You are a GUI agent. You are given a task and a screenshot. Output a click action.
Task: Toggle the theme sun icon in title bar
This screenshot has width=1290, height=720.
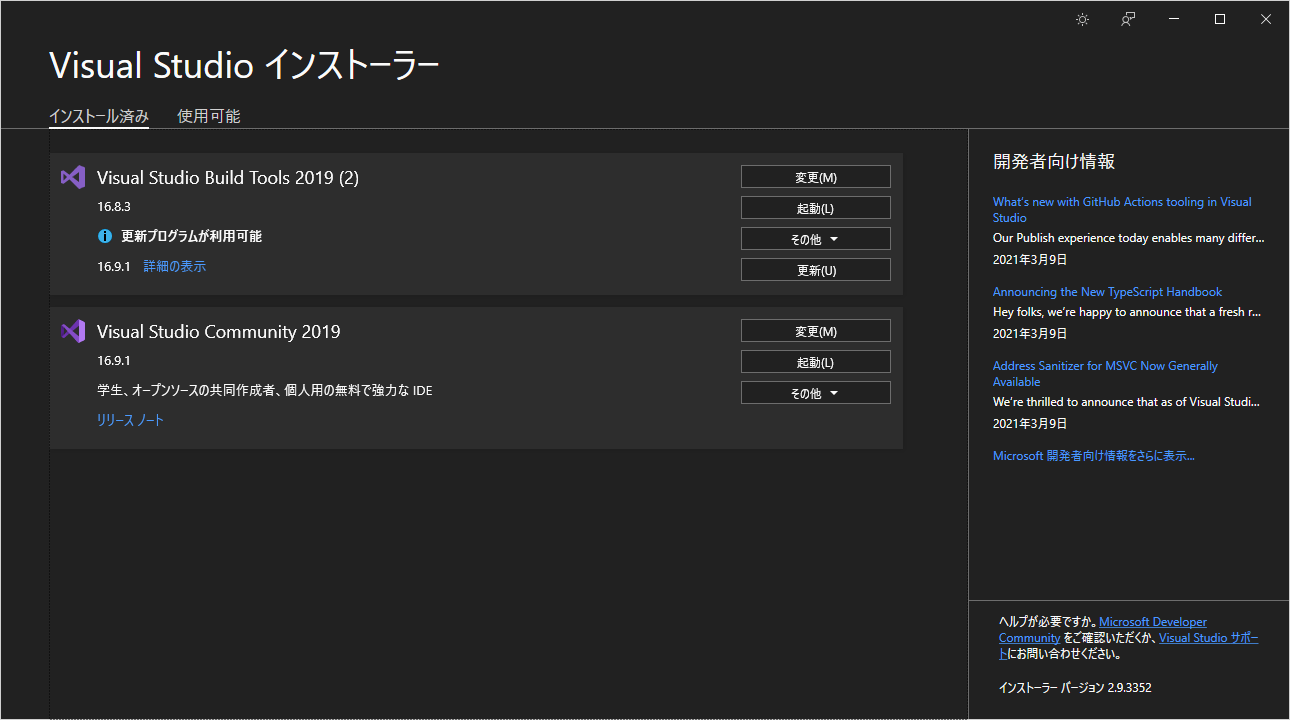pos(1082,19)
